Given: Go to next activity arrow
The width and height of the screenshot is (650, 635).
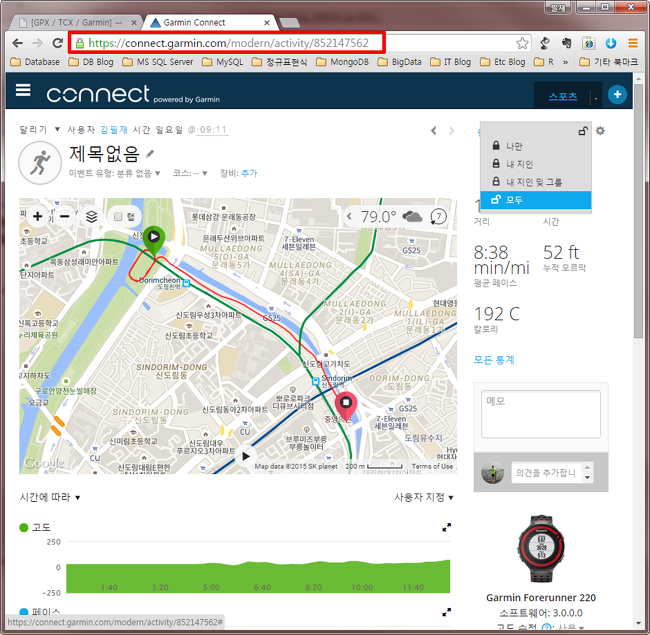Looking at the screenshot, I should (x=451, y=131).
